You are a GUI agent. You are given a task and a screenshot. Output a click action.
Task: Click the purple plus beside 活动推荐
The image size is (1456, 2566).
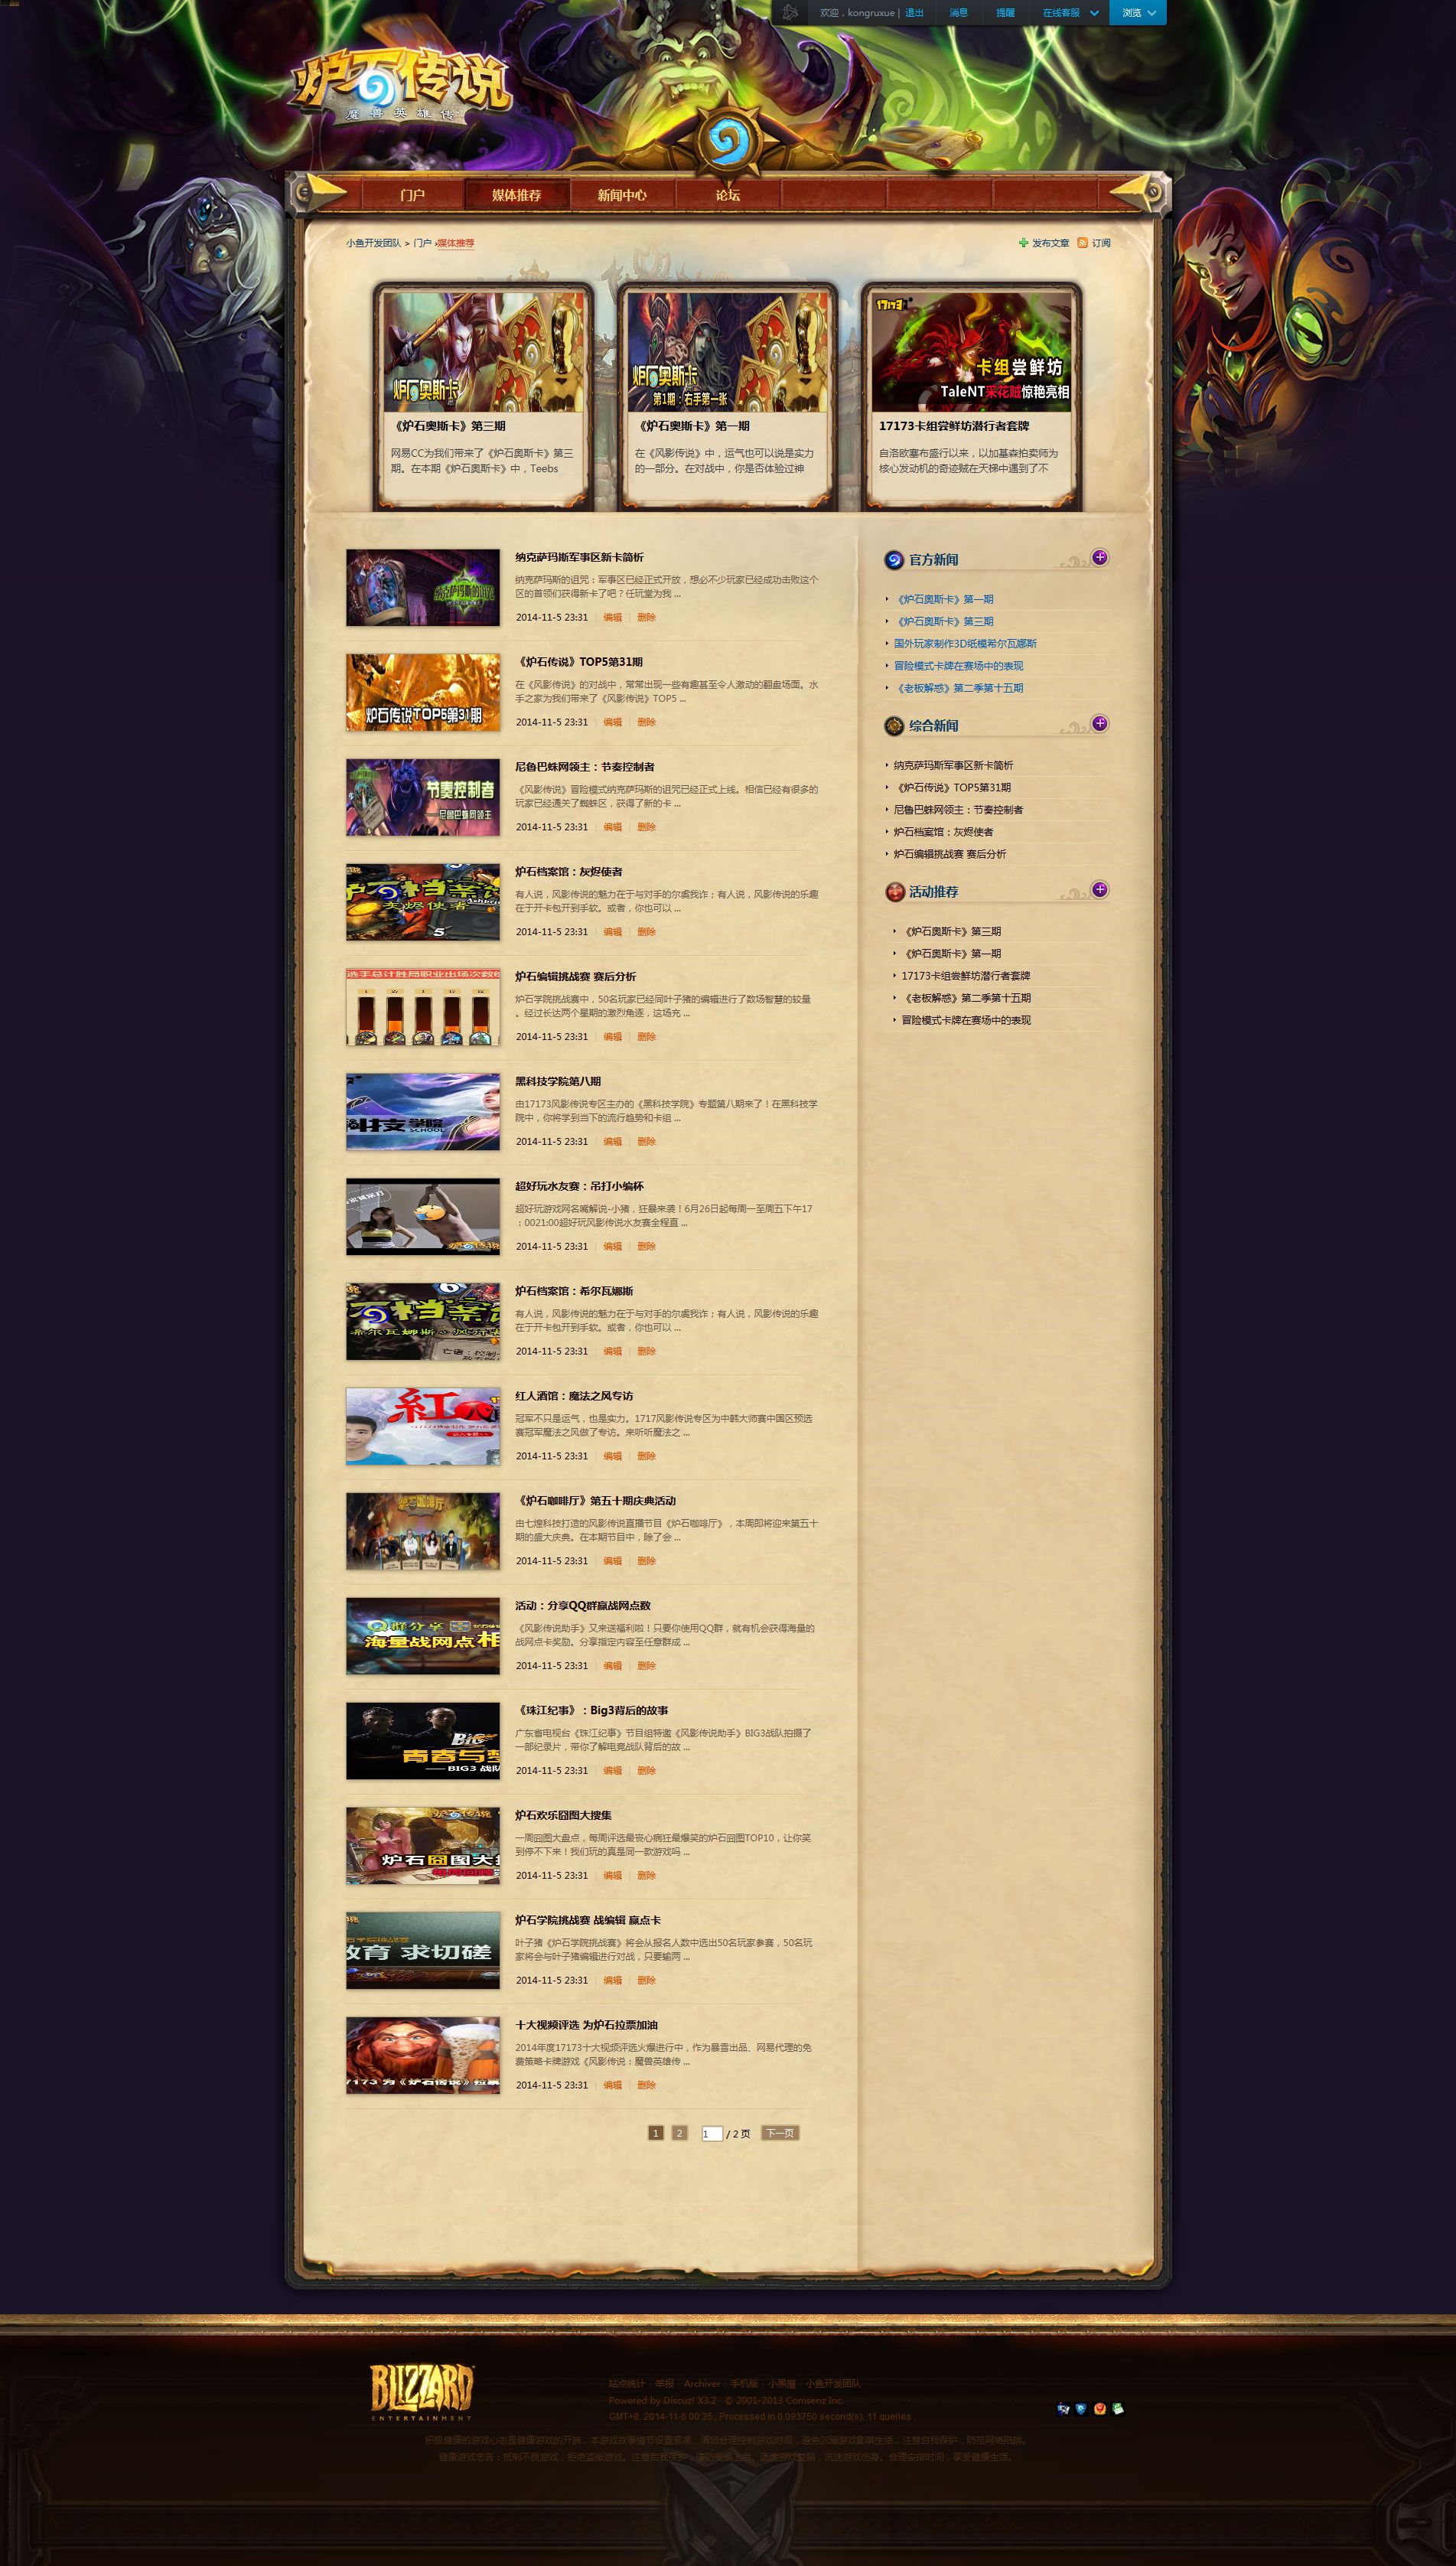pos(1099,890)
